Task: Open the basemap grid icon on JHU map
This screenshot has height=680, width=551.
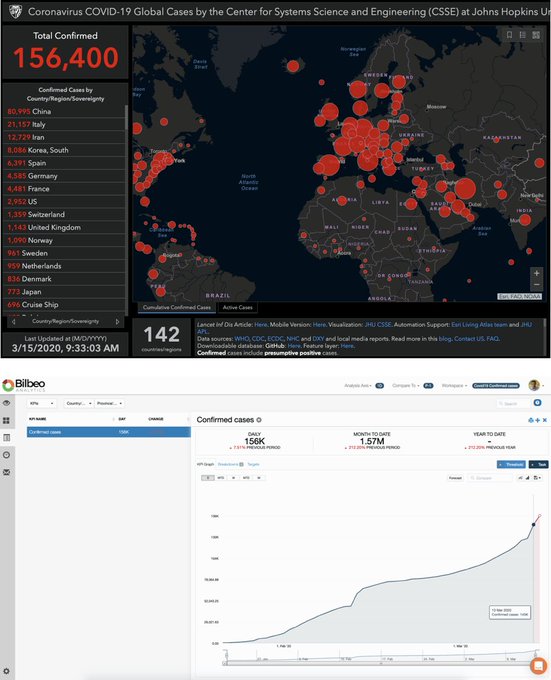Action: 536,35
